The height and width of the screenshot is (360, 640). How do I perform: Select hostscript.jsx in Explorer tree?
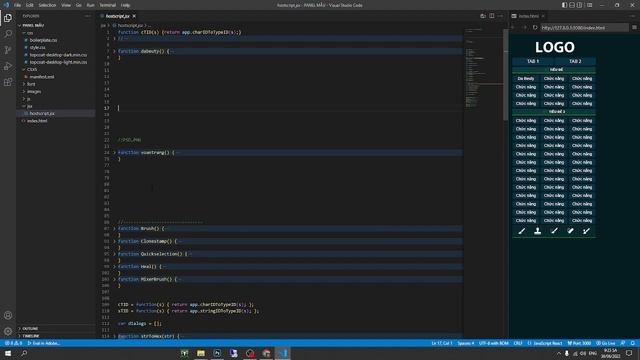pyautogui.click(x=42, y=113)
